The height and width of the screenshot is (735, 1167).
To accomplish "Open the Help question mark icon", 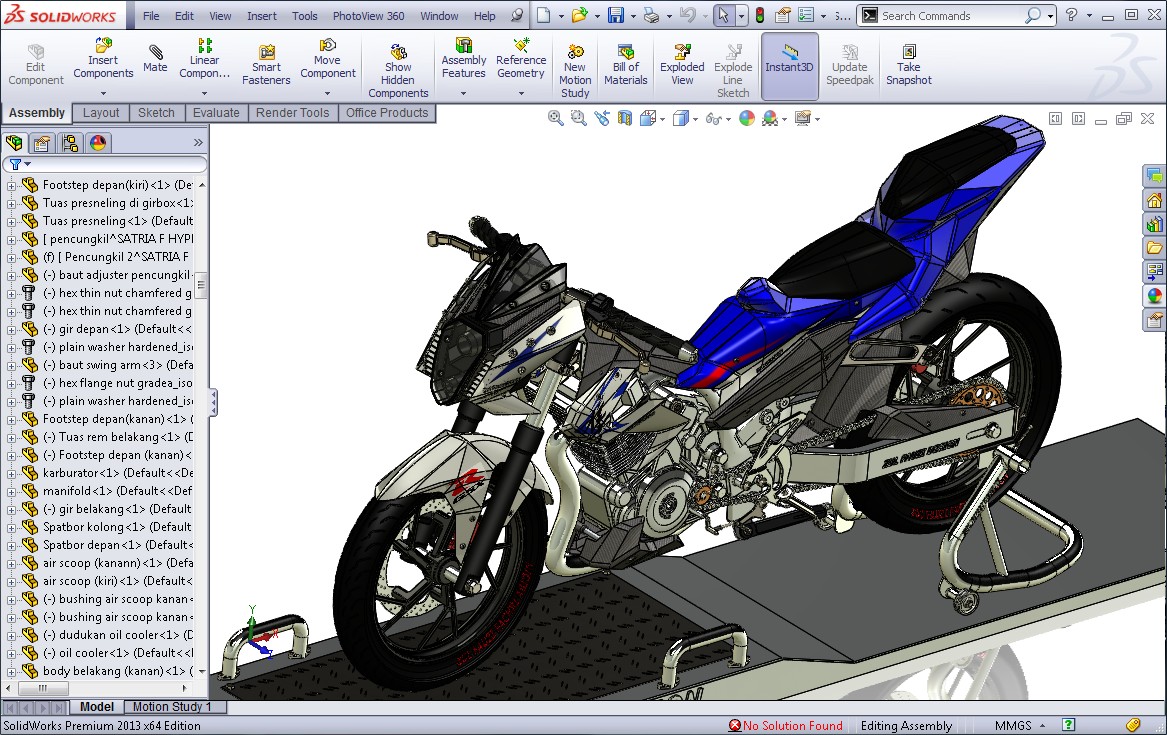I will coord(1071,15).
